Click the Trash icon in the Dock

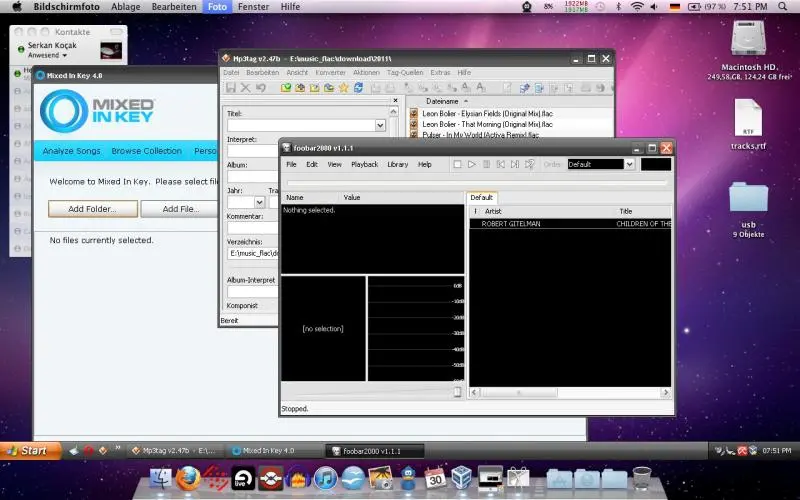(x=642, y=479)
